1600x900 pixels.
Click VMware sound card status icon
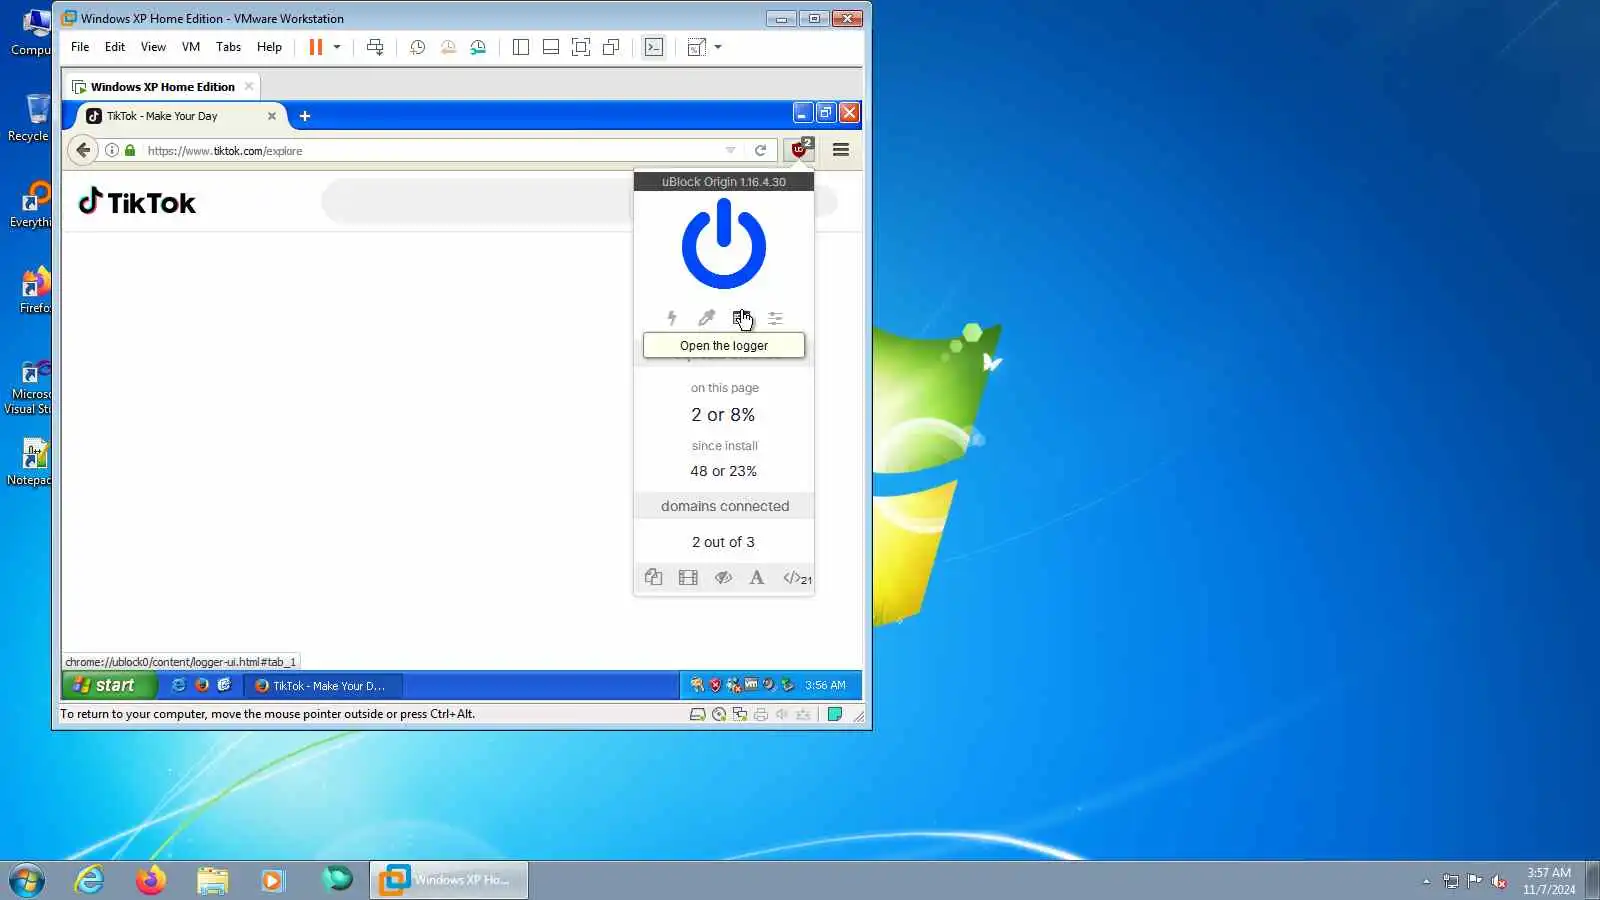[782, 714]
